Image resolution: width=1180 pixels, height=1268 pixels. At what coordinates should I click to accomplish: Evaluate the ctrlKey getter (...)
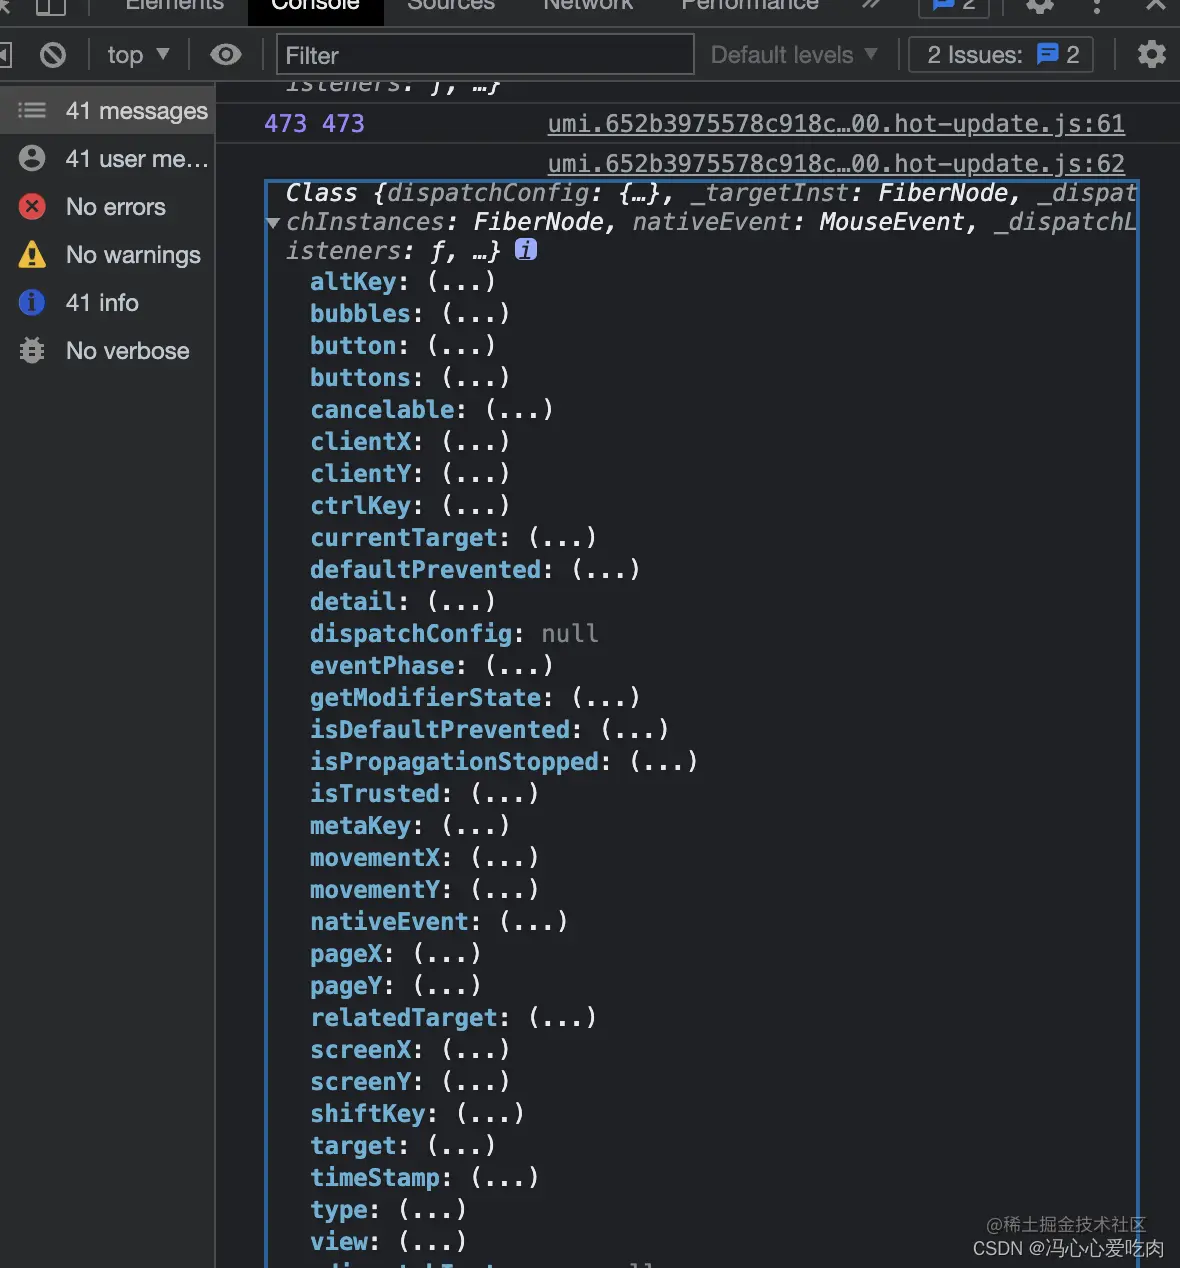coord(476,506)
